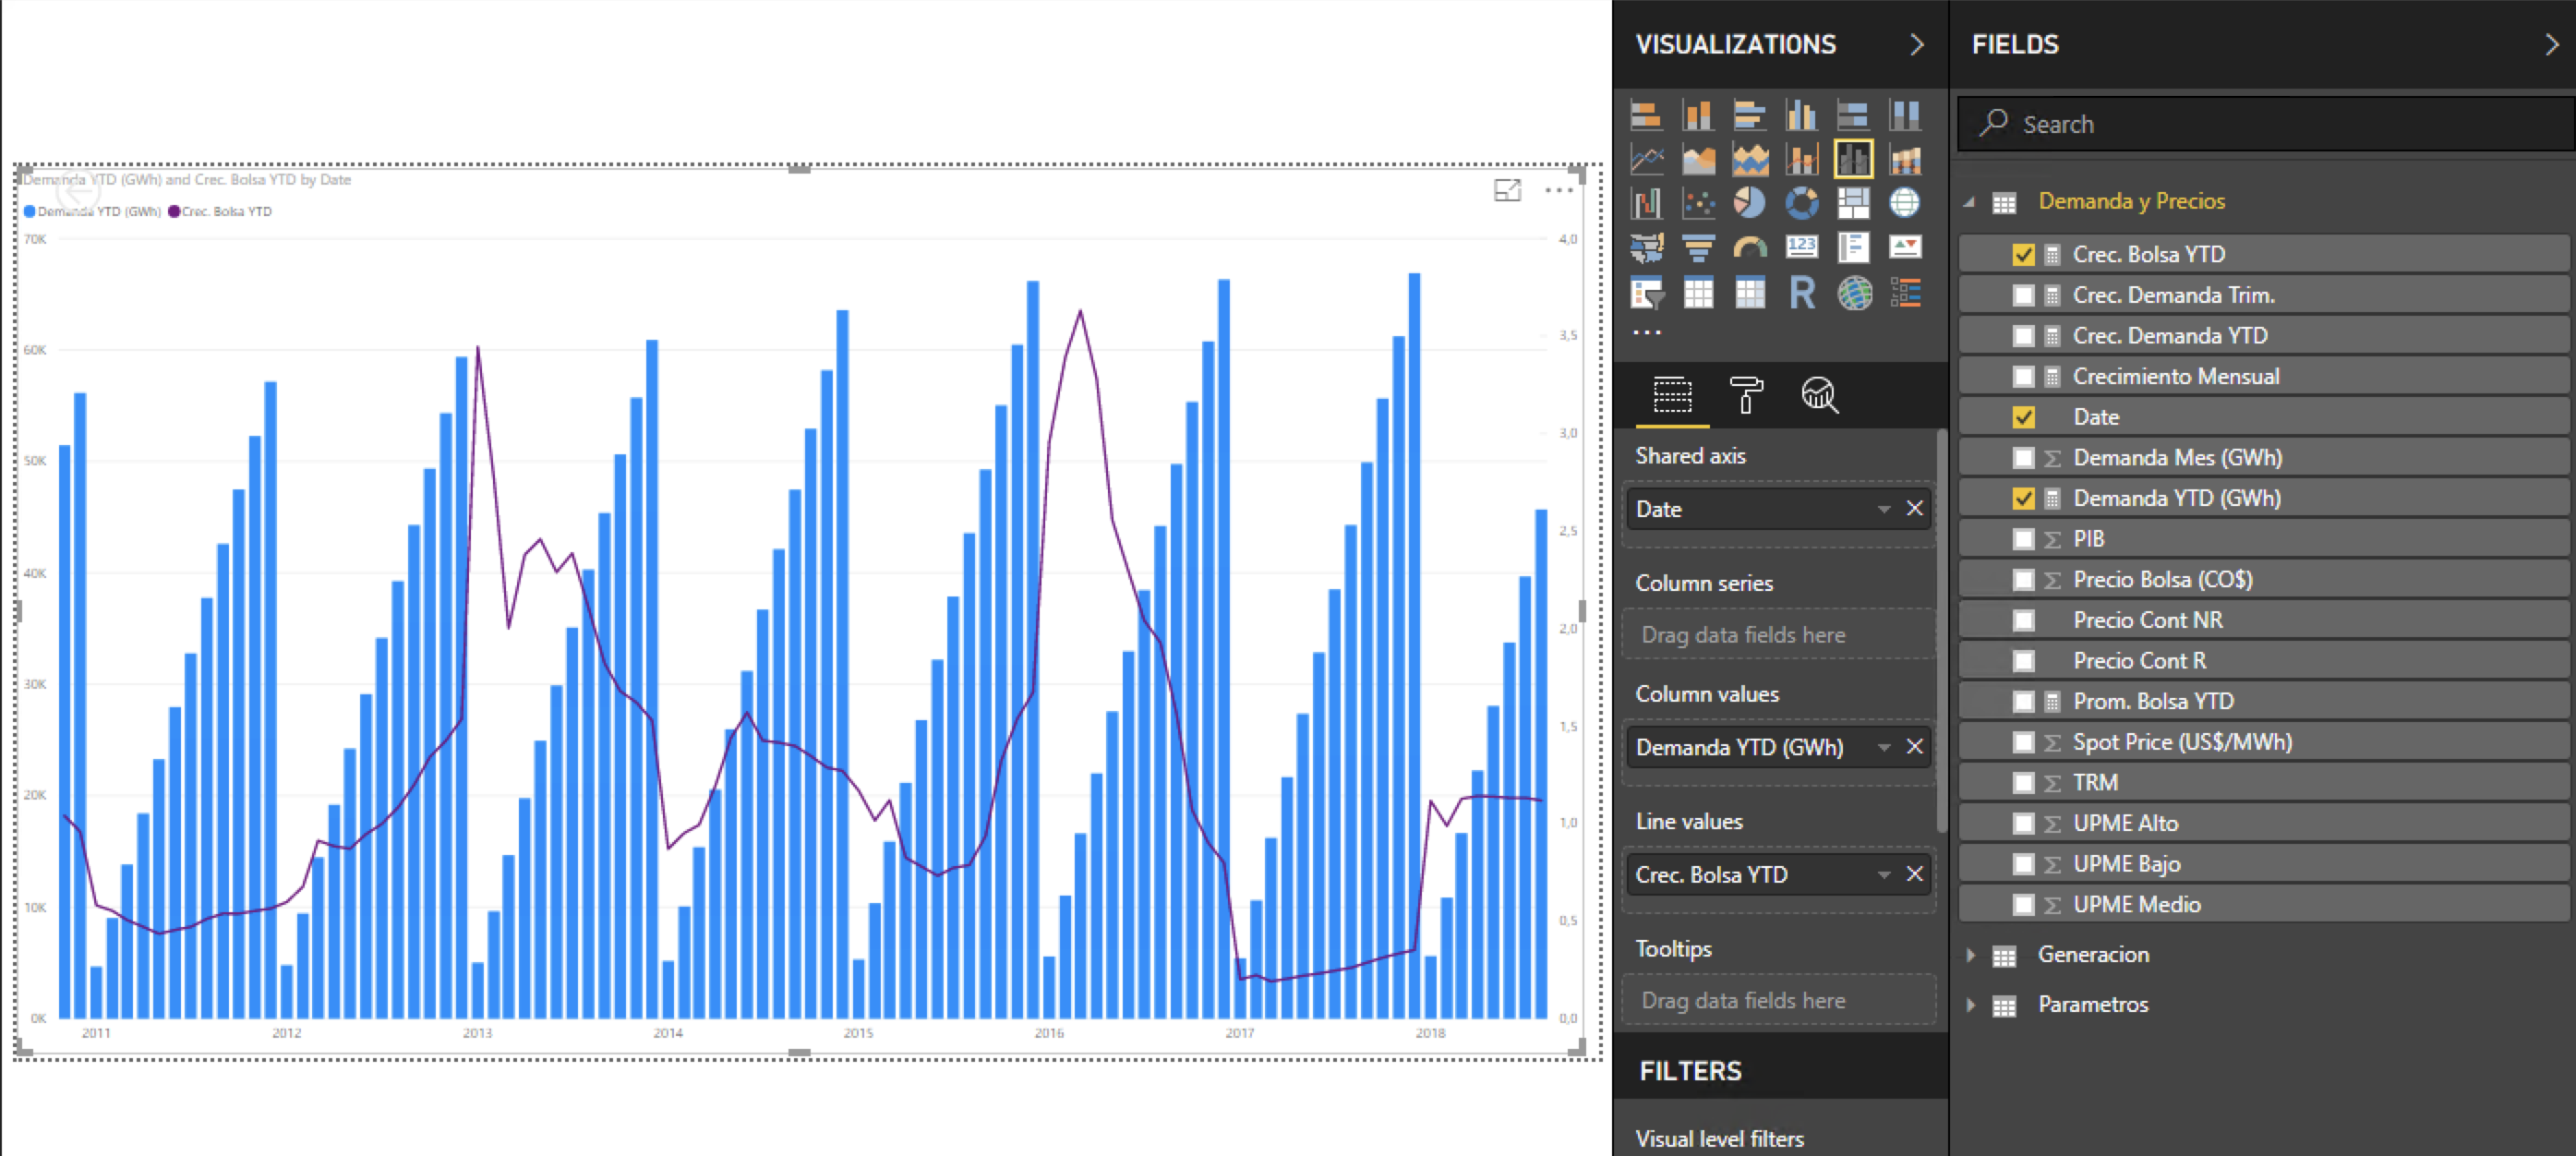Select the line and clustered column chart
Image resolution: width=2576 pixels, height=1156 pixels.
(x=1853, y=159)
